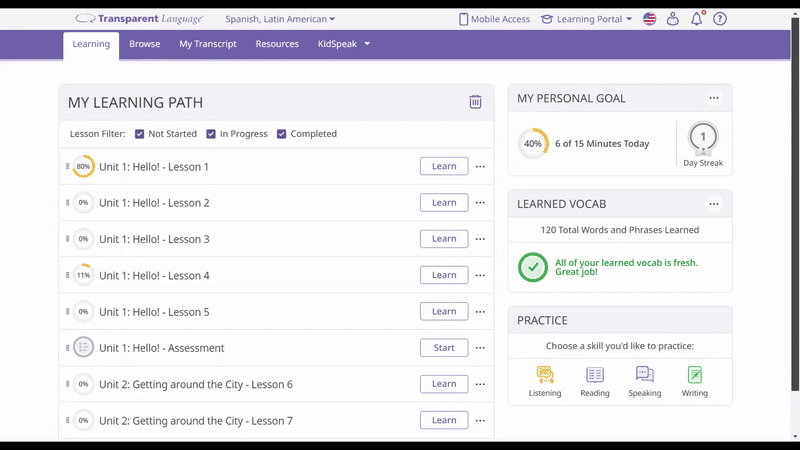Expand the Learning Portal dropdown
Viewport: 800px width, 450px height.
pos(587,19)
